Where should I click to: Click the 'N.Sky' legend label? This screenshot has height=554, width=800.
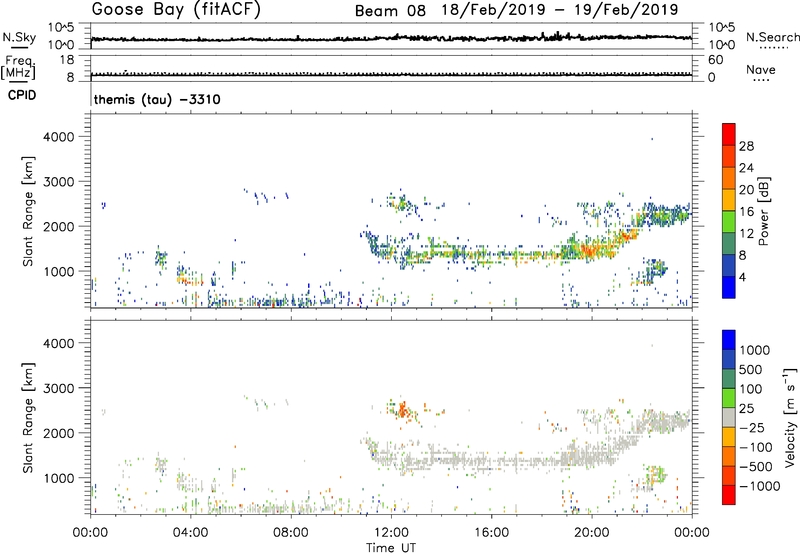click(x=19, y=38)
